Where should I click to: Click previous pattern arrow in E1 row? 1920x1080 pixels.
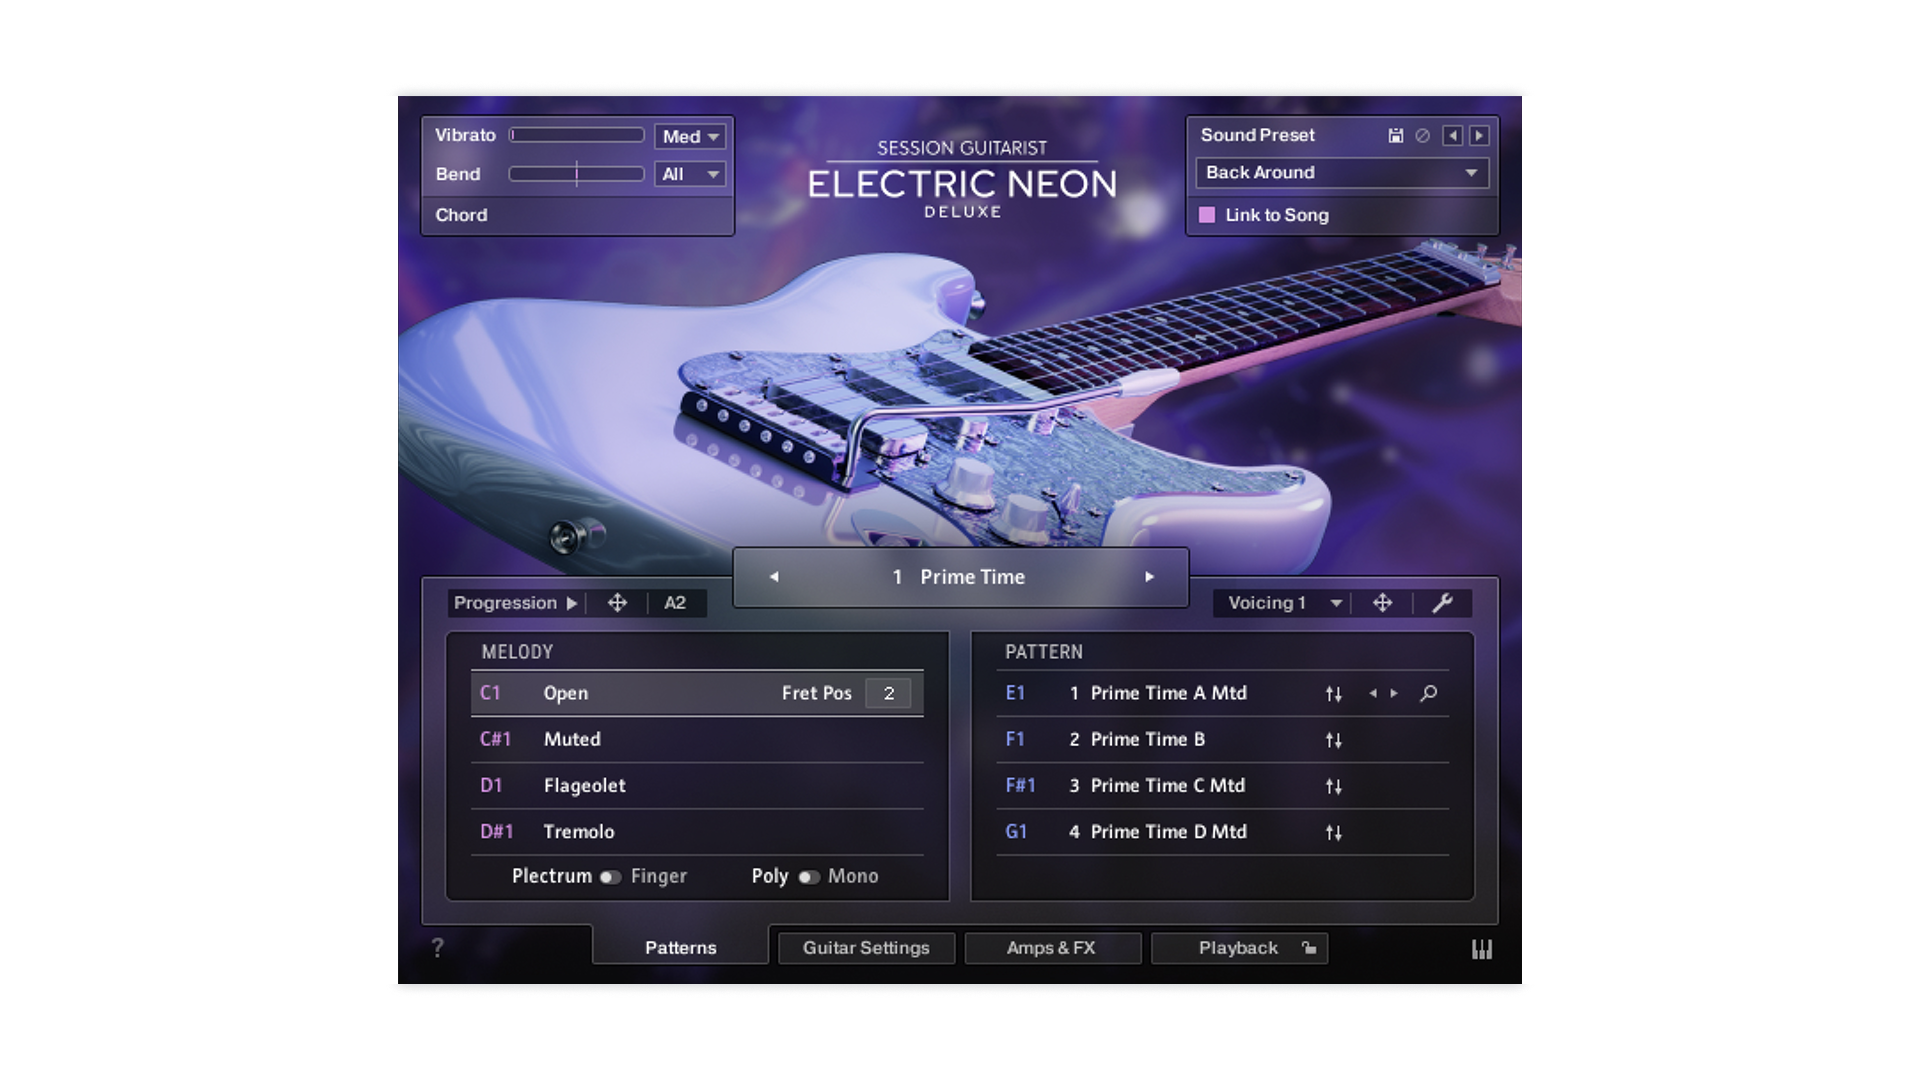coord(1373,693)
